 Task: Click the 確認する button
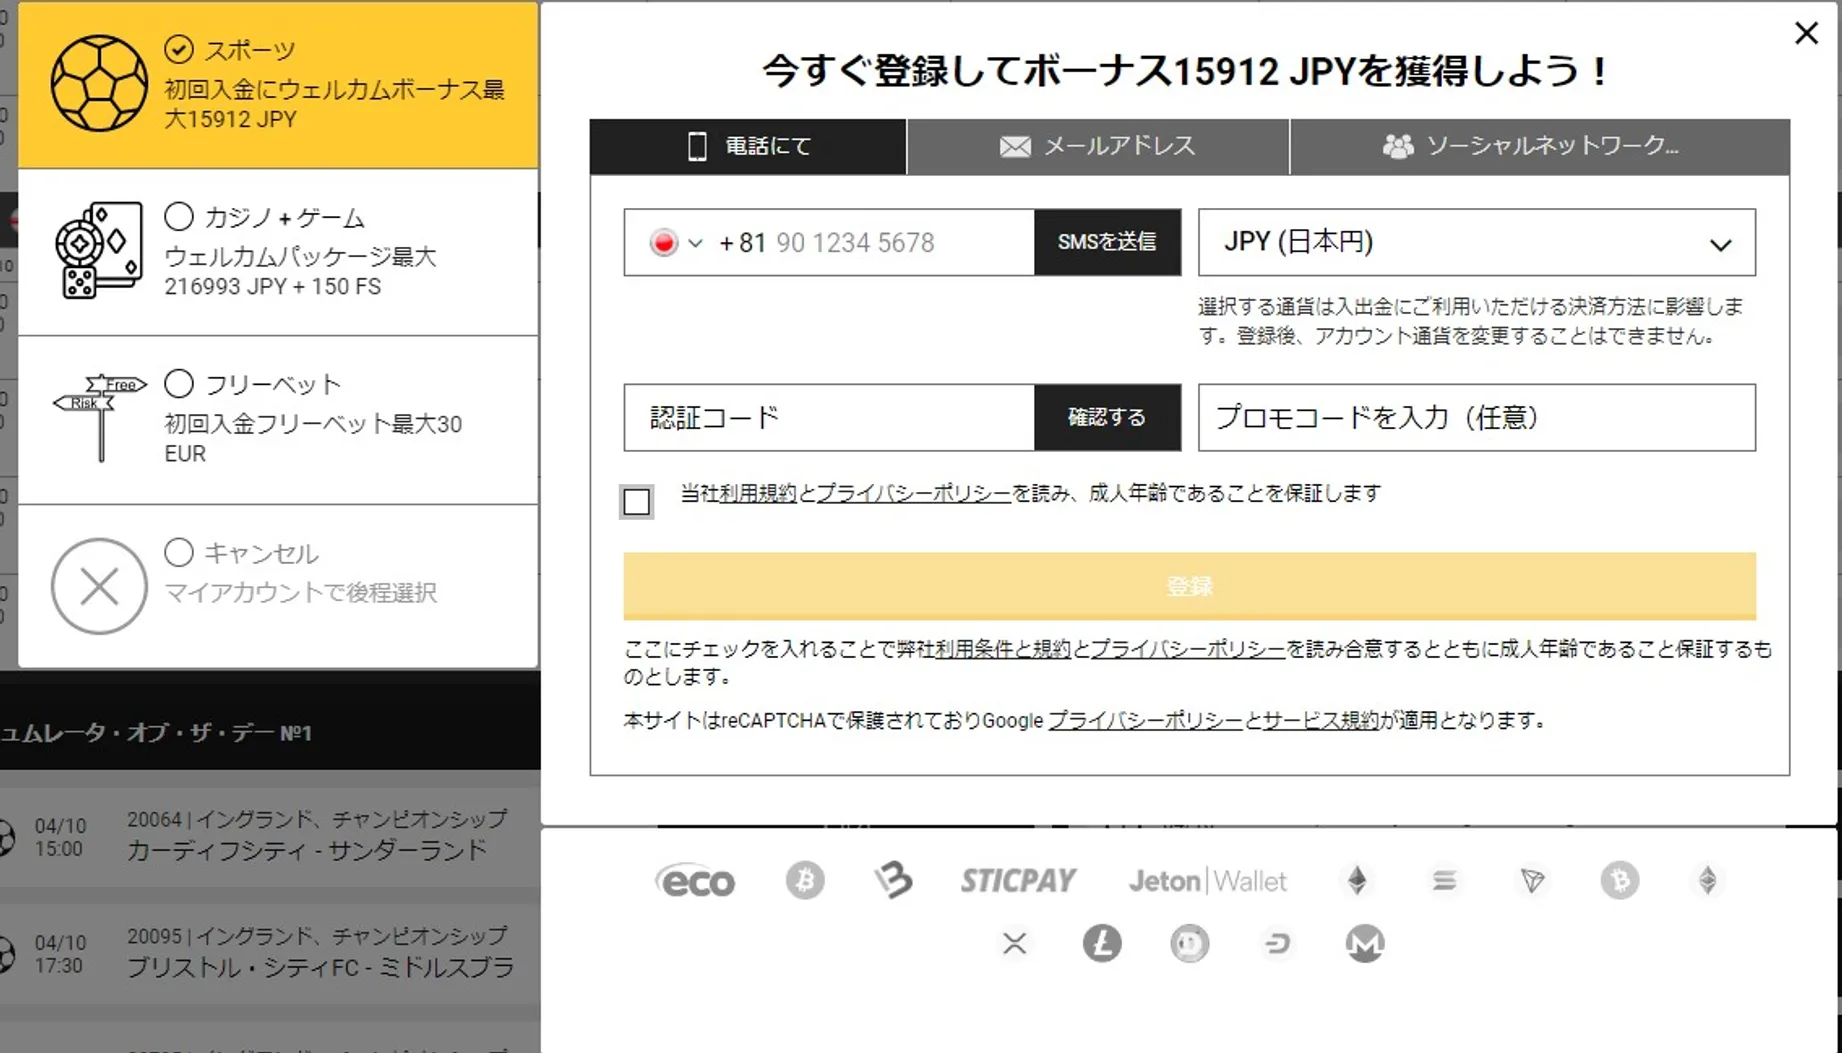(x=1107, y=417)
